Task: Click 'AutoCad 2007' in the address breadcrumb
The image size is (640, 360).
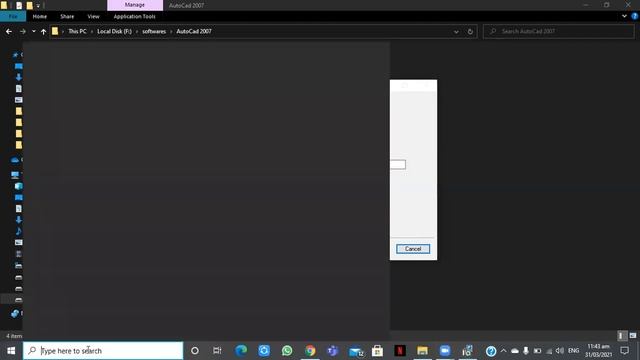Action: pos(194,31)
